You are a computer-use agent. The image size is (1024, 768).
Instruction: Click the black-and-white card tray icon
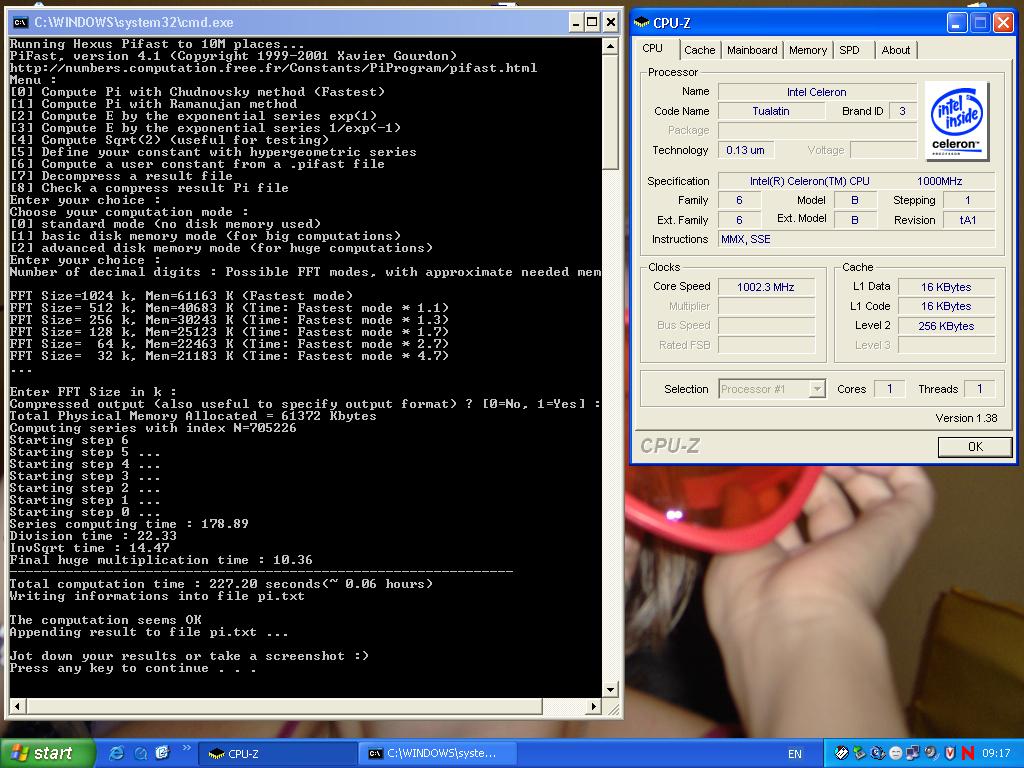pos(842,753)
